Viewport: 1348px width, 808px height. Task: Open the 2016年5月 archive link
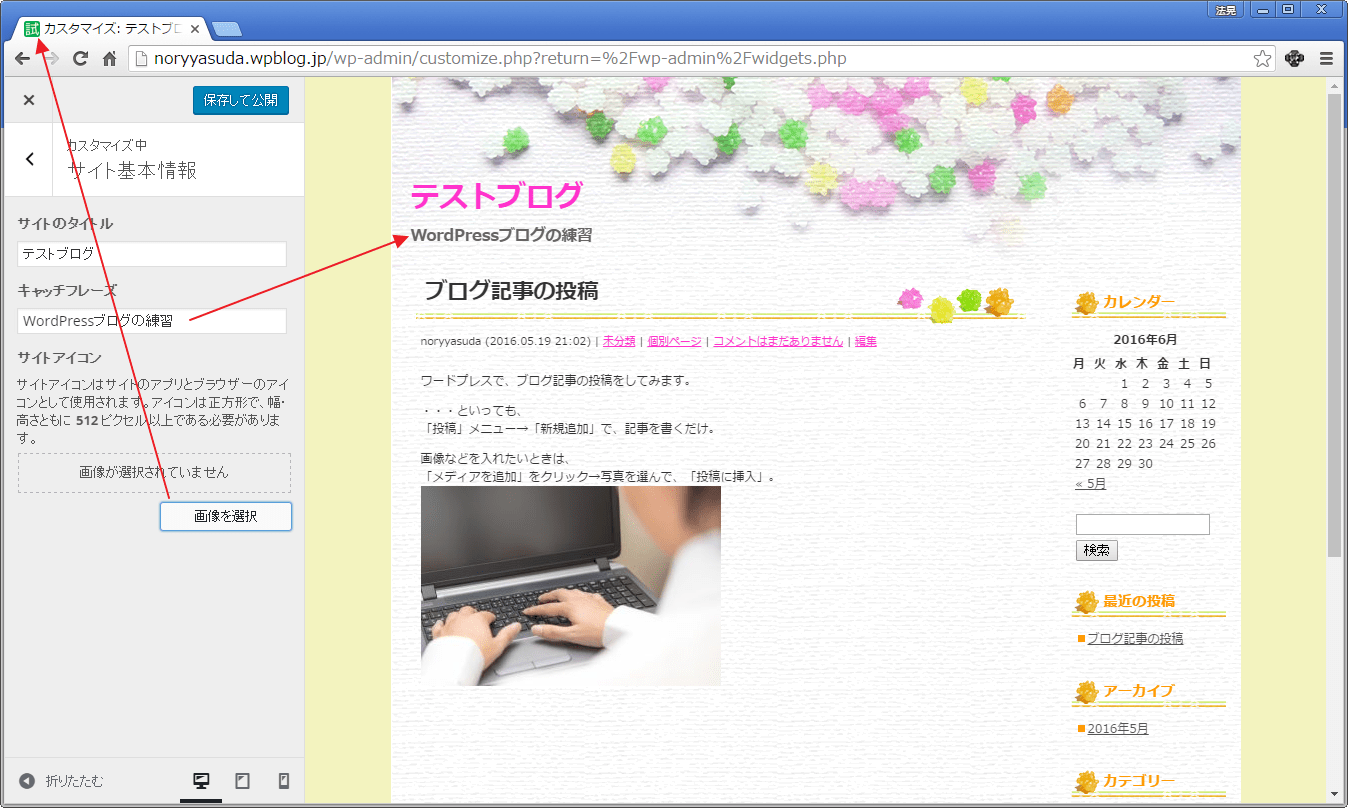tap(1117, 729)
